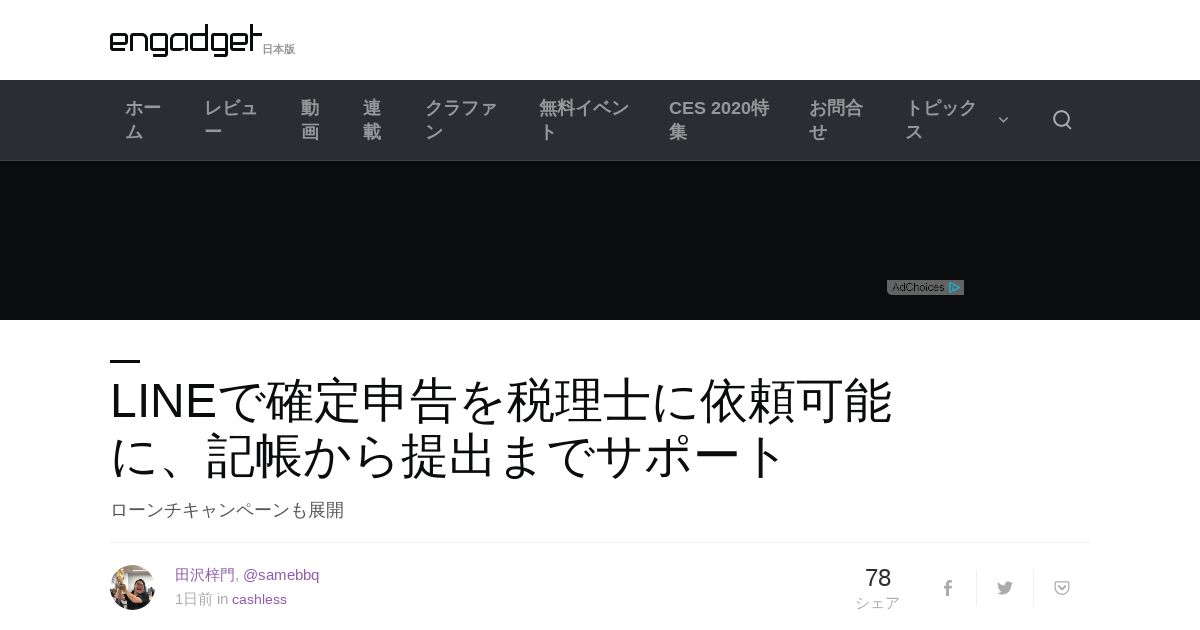Click the 78 シェア share count

tap(878, 588)
